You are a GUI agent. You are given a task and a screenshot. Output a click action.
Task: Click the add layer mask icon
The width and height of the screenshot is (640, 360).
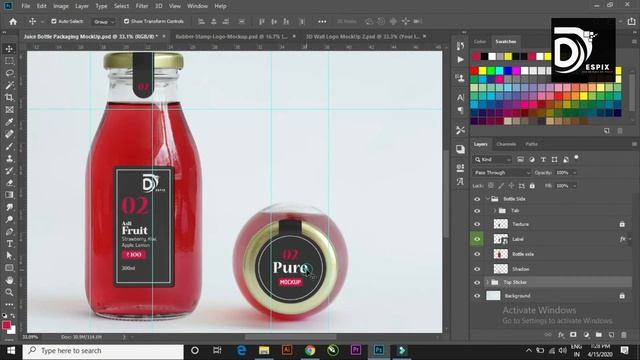(573, 335)
